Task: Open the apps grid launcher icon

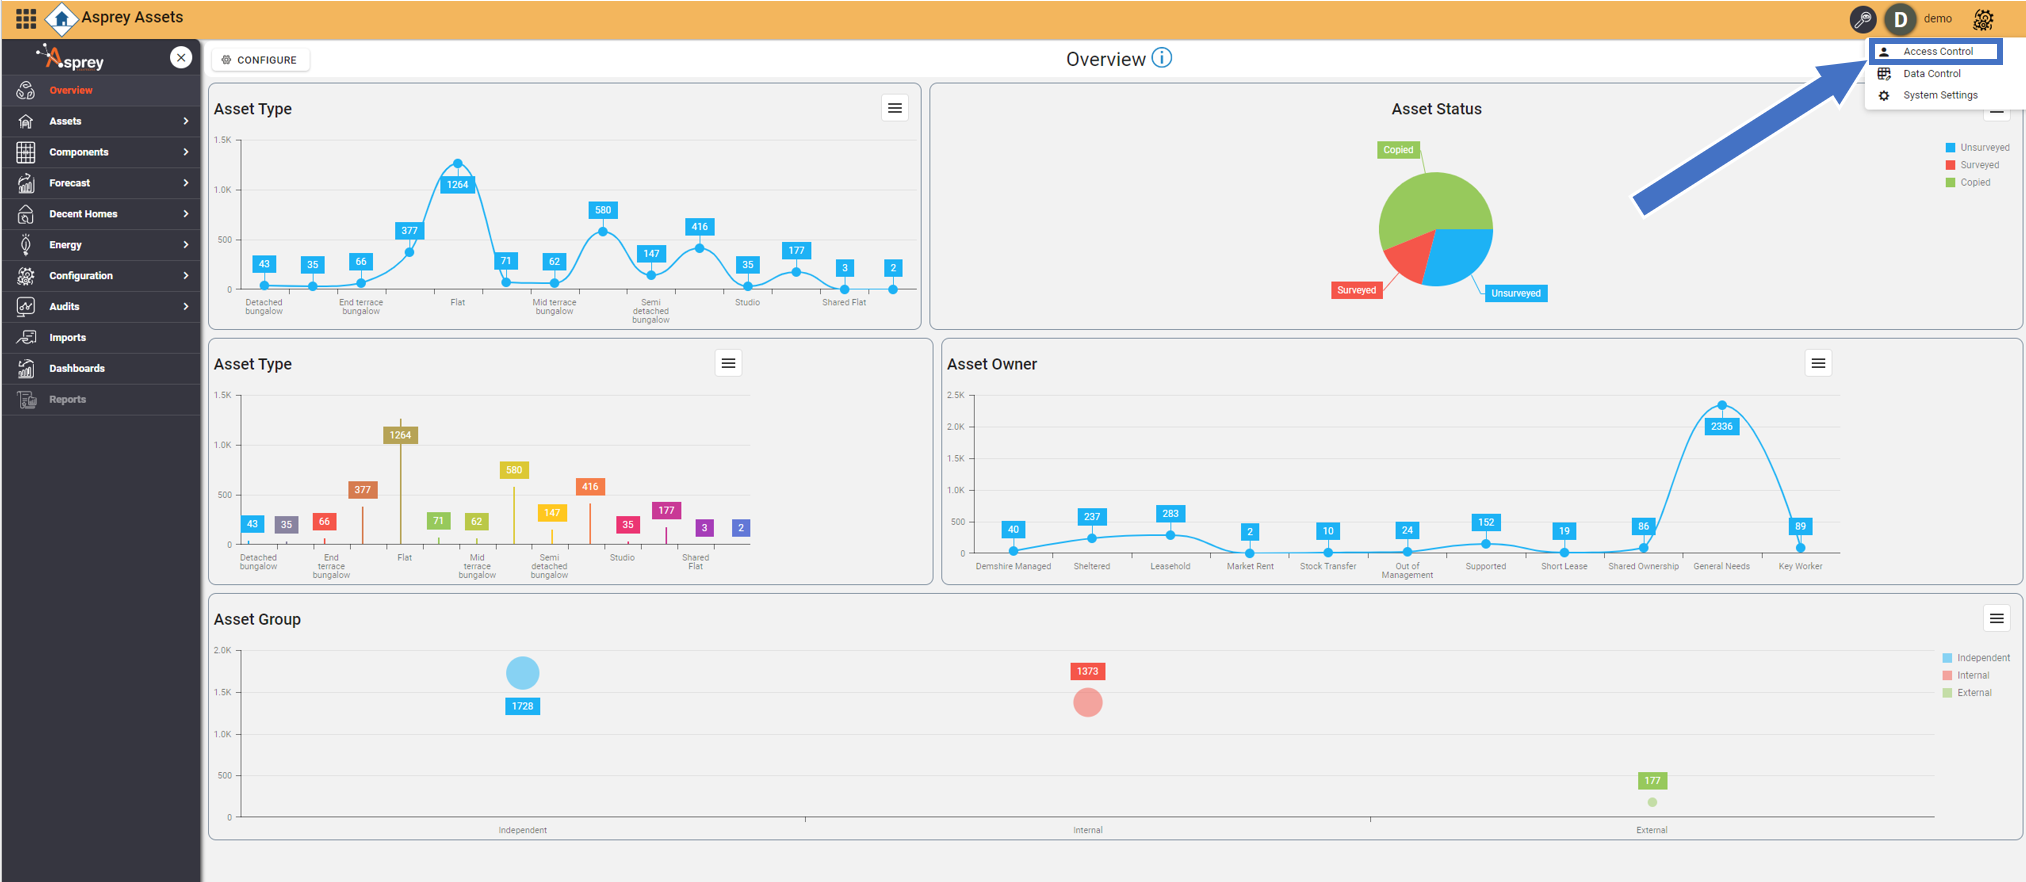Action: pyautogui.click(x=26, y=18)
